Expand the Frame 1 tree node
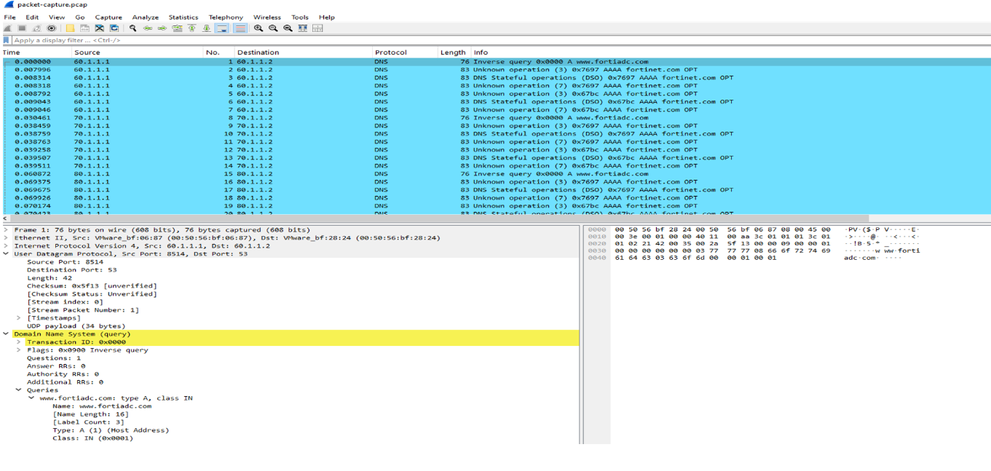 point(5,230)
